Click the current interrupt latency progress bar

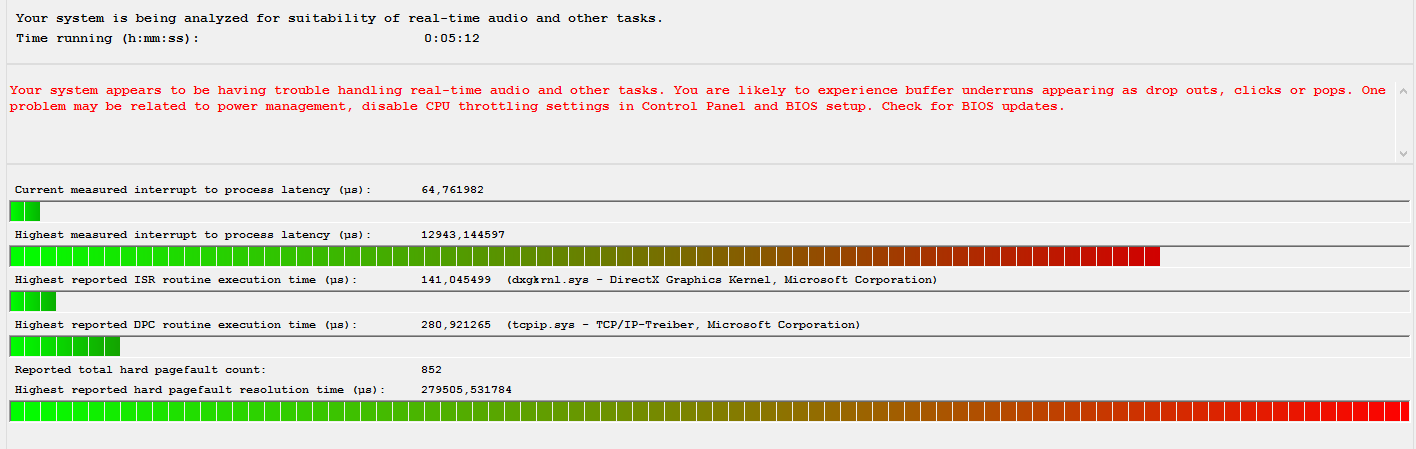pyautogui.click(x=708, y=211)
